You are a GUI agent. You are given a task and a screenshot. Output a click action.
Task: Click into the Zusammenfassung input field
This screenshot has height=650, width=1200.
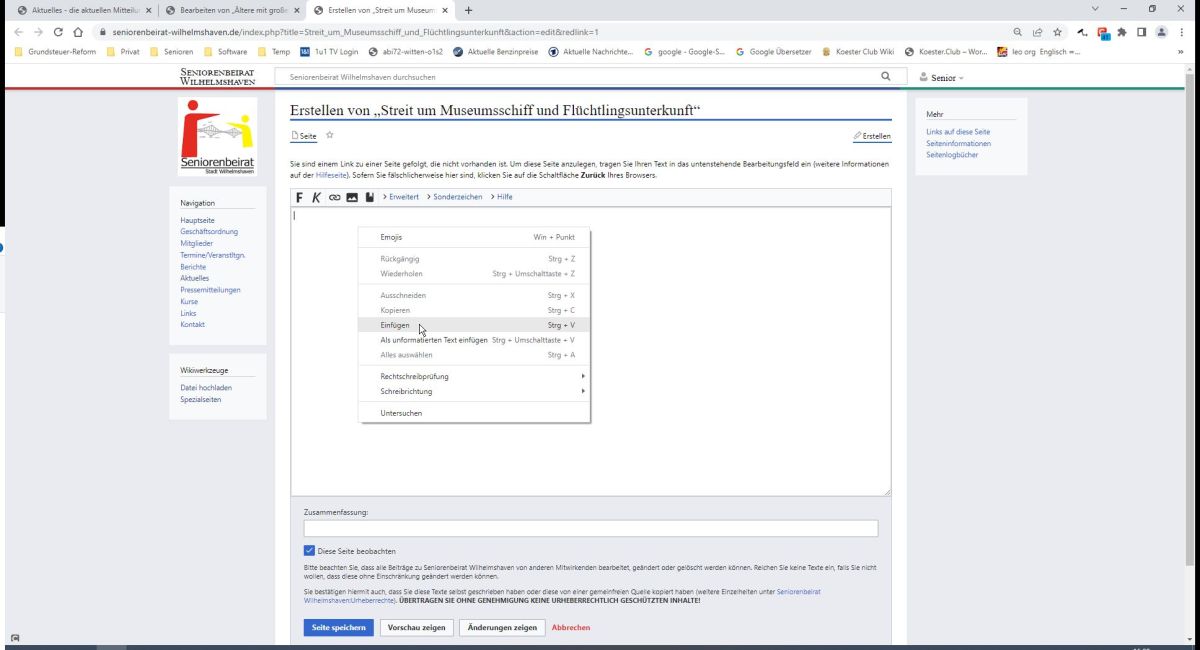click(590, 529)
